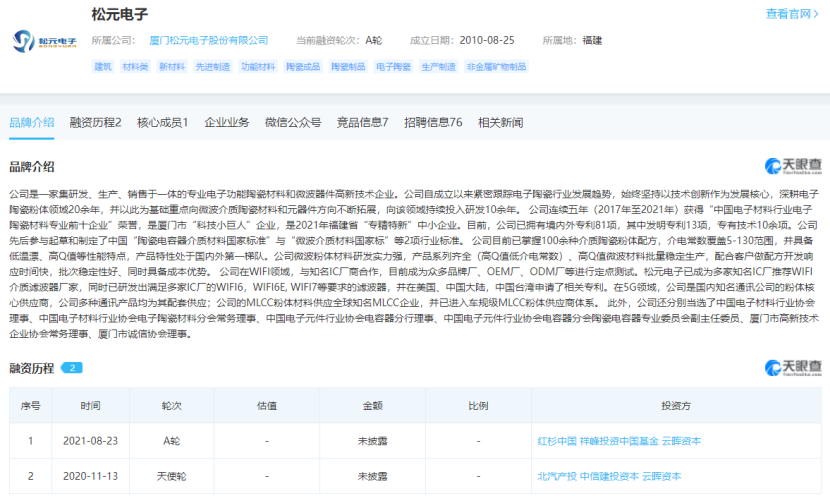The image size is (830, 496).
Task: Open 厦门松元电子股份有限公司 company link
Action: click(x=209, y=40)
